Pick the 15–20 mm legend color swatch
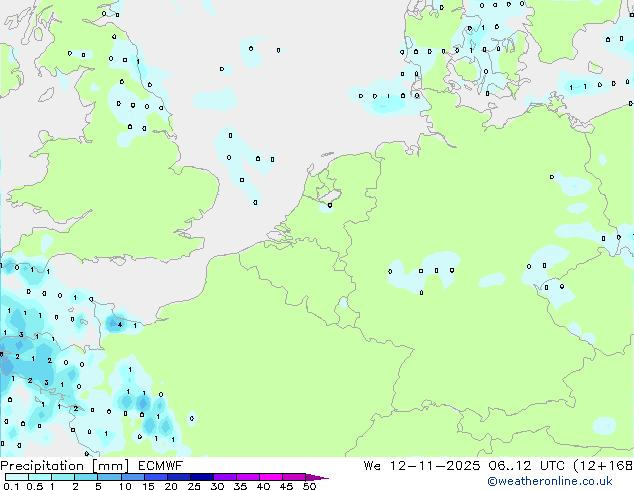This screenshot has height=490, width=634. coord(155,477)
